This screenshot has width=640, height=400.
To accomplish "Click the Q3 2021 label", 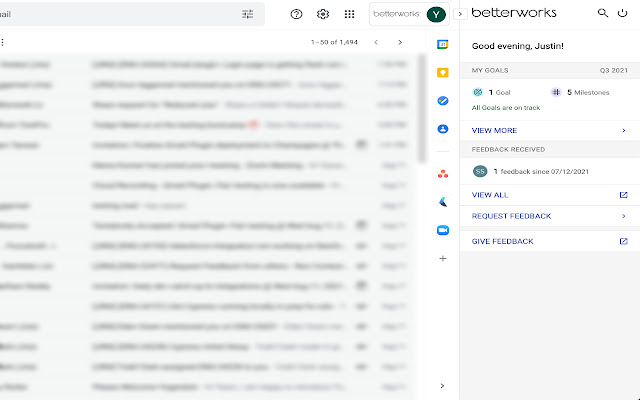I will pyautogui.click(x=613, y=70).
